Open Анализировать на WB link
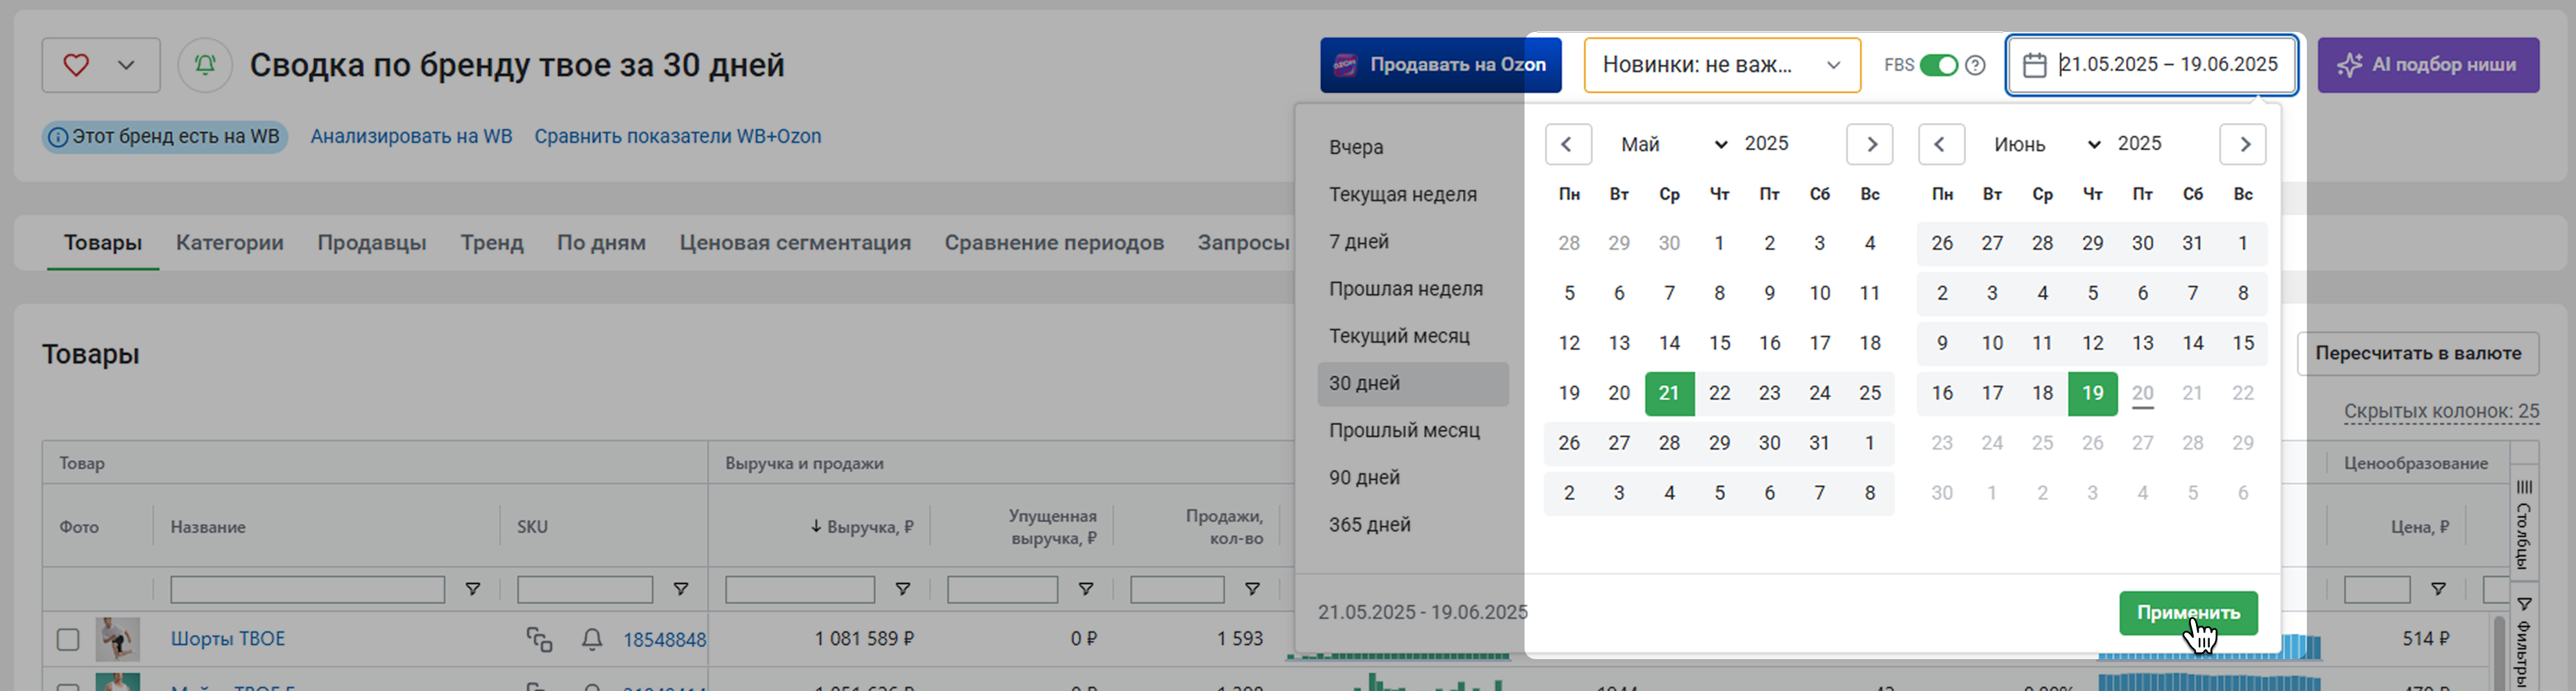This screenshot has height=691, width=2576. pyautogui.click(x=411, y=137)
